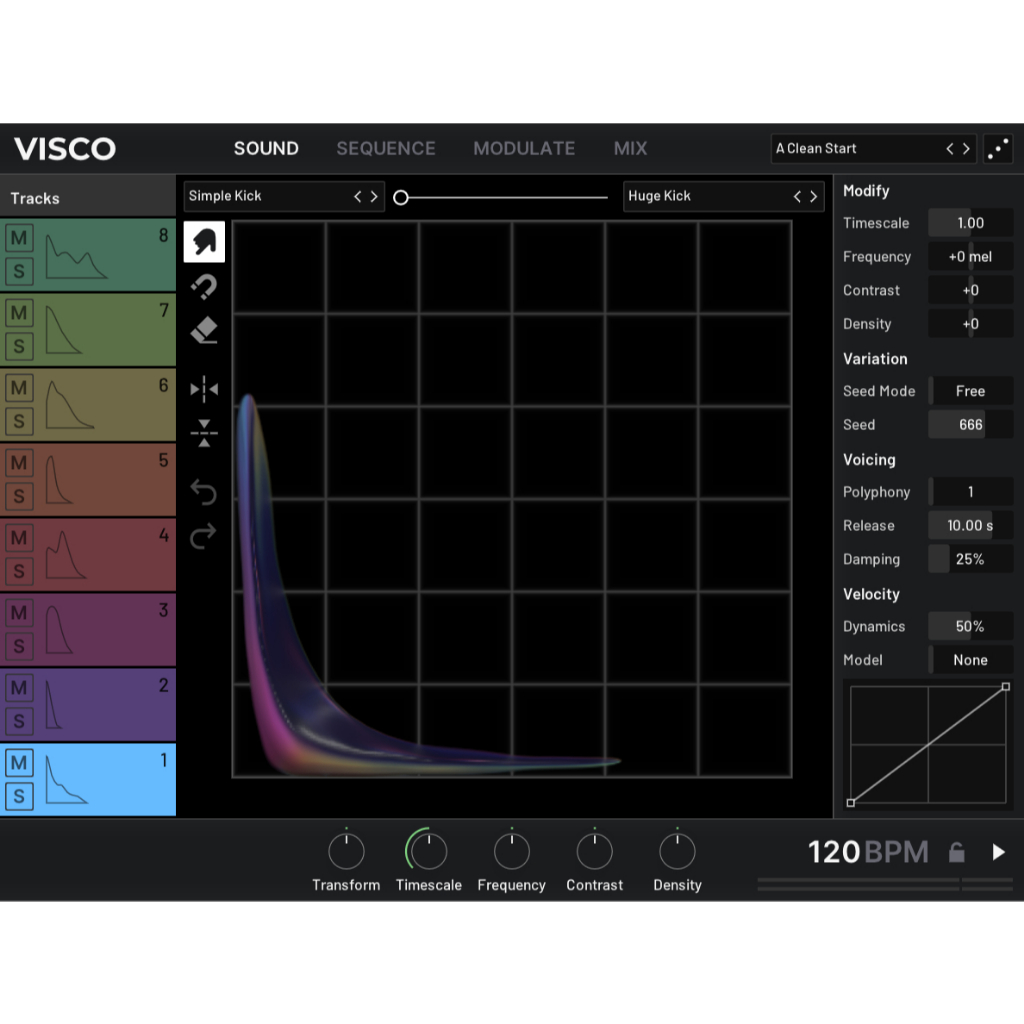
Task: Mute track 1
Action: (19, 763)
